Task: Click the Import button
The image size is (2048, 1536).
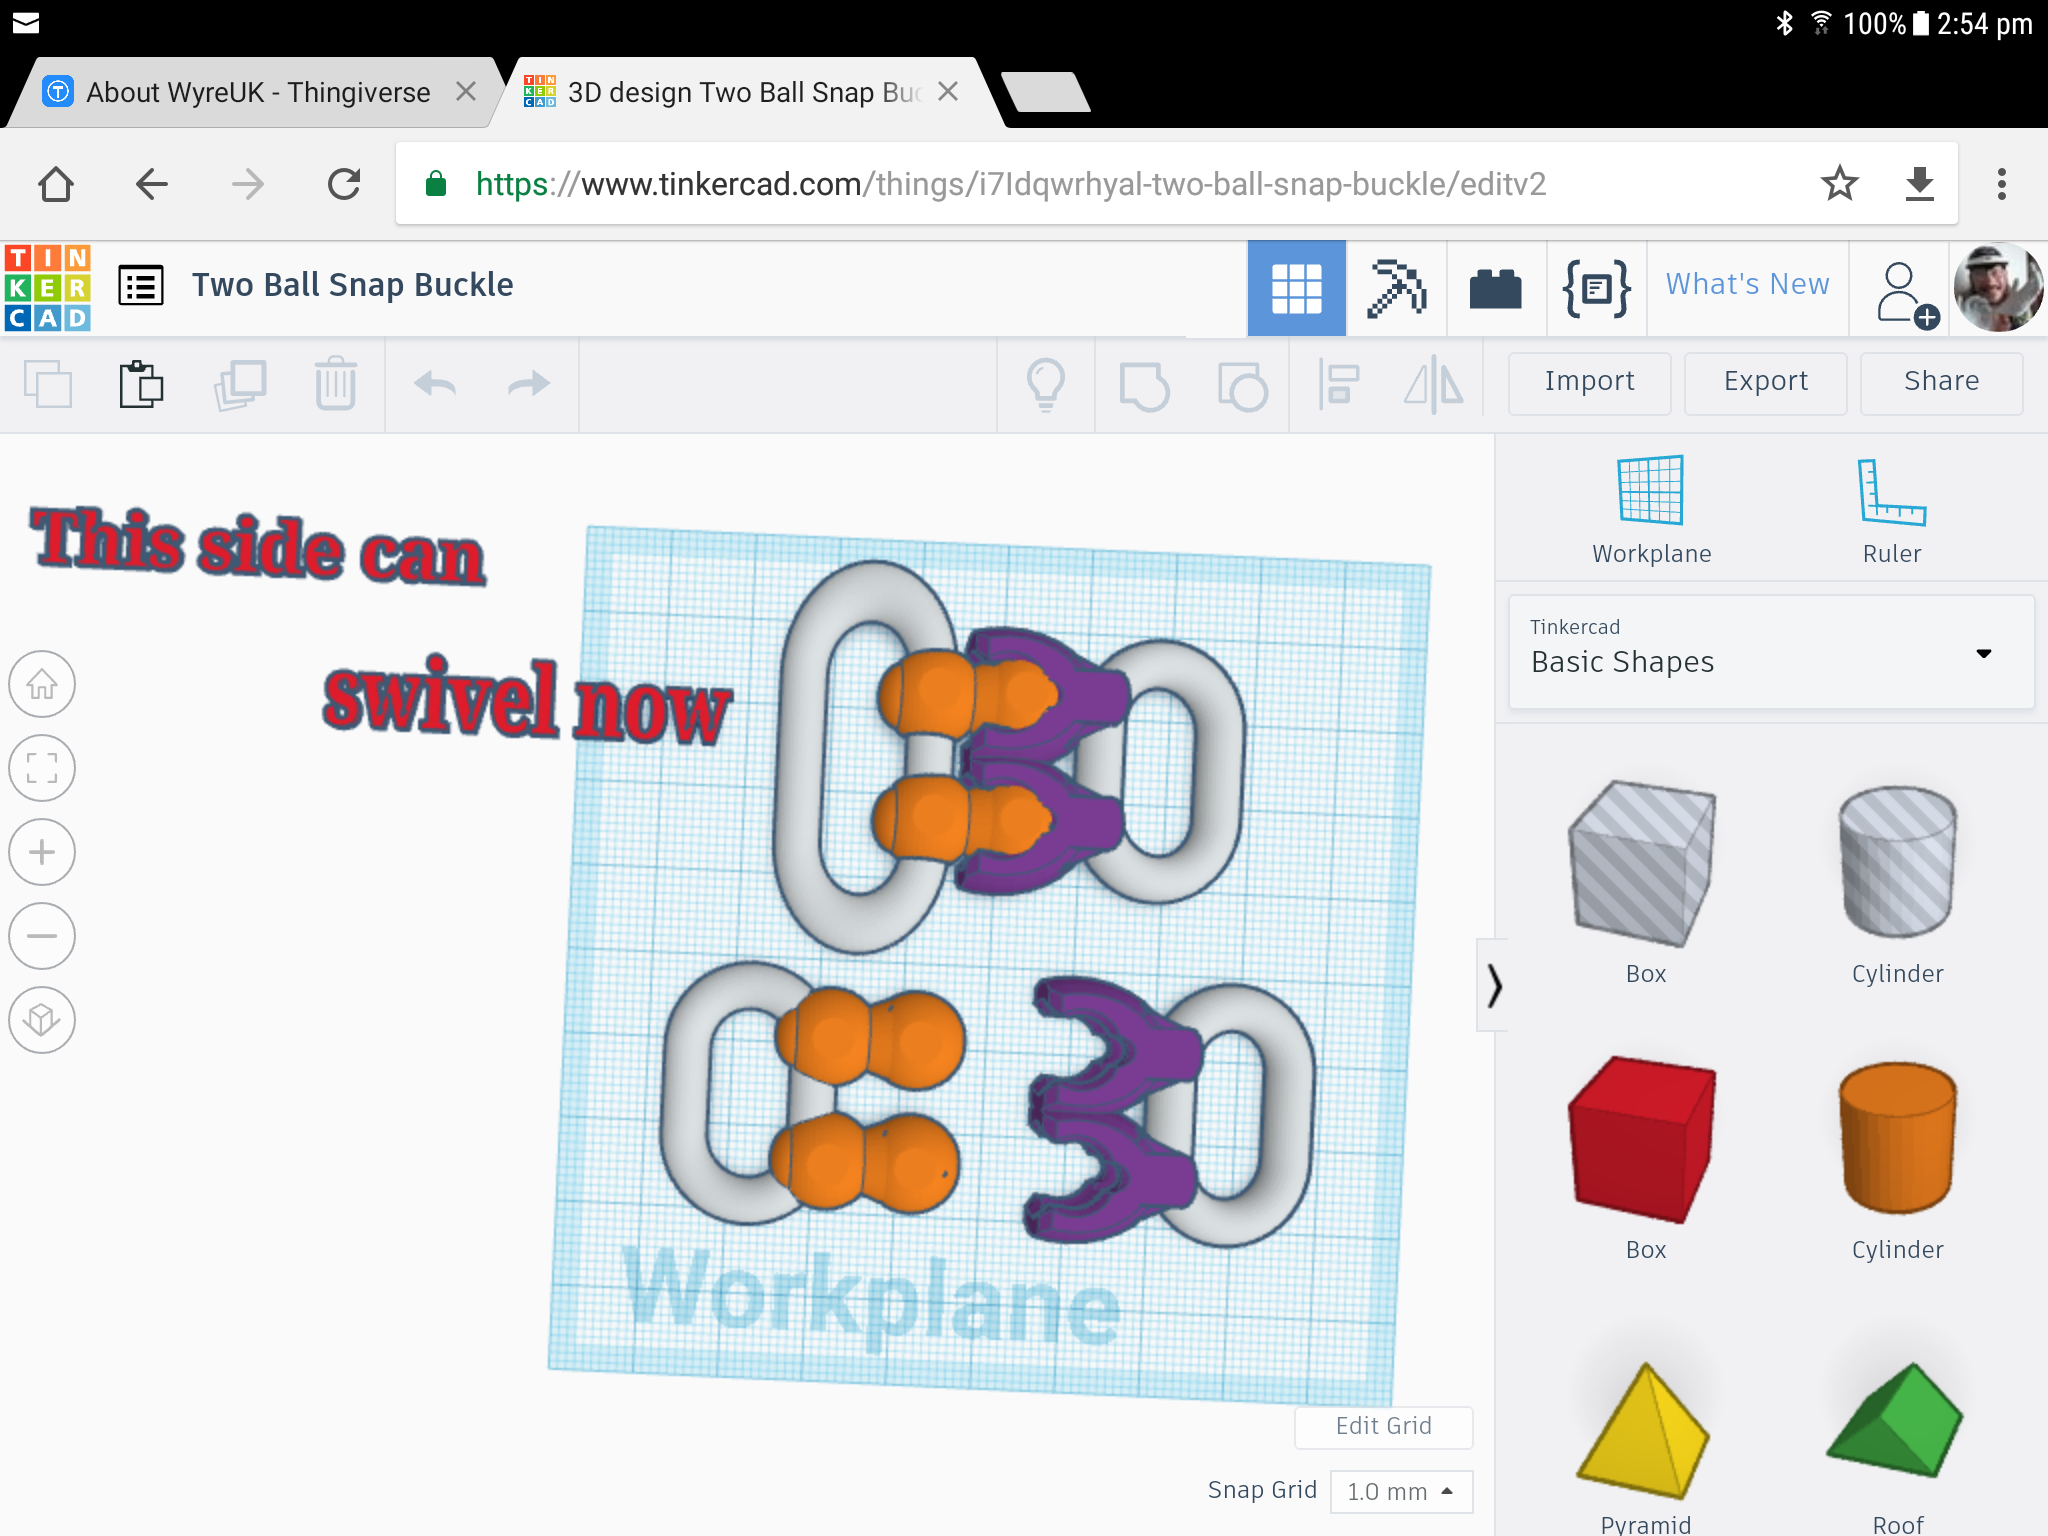Action: (1590, 382)
